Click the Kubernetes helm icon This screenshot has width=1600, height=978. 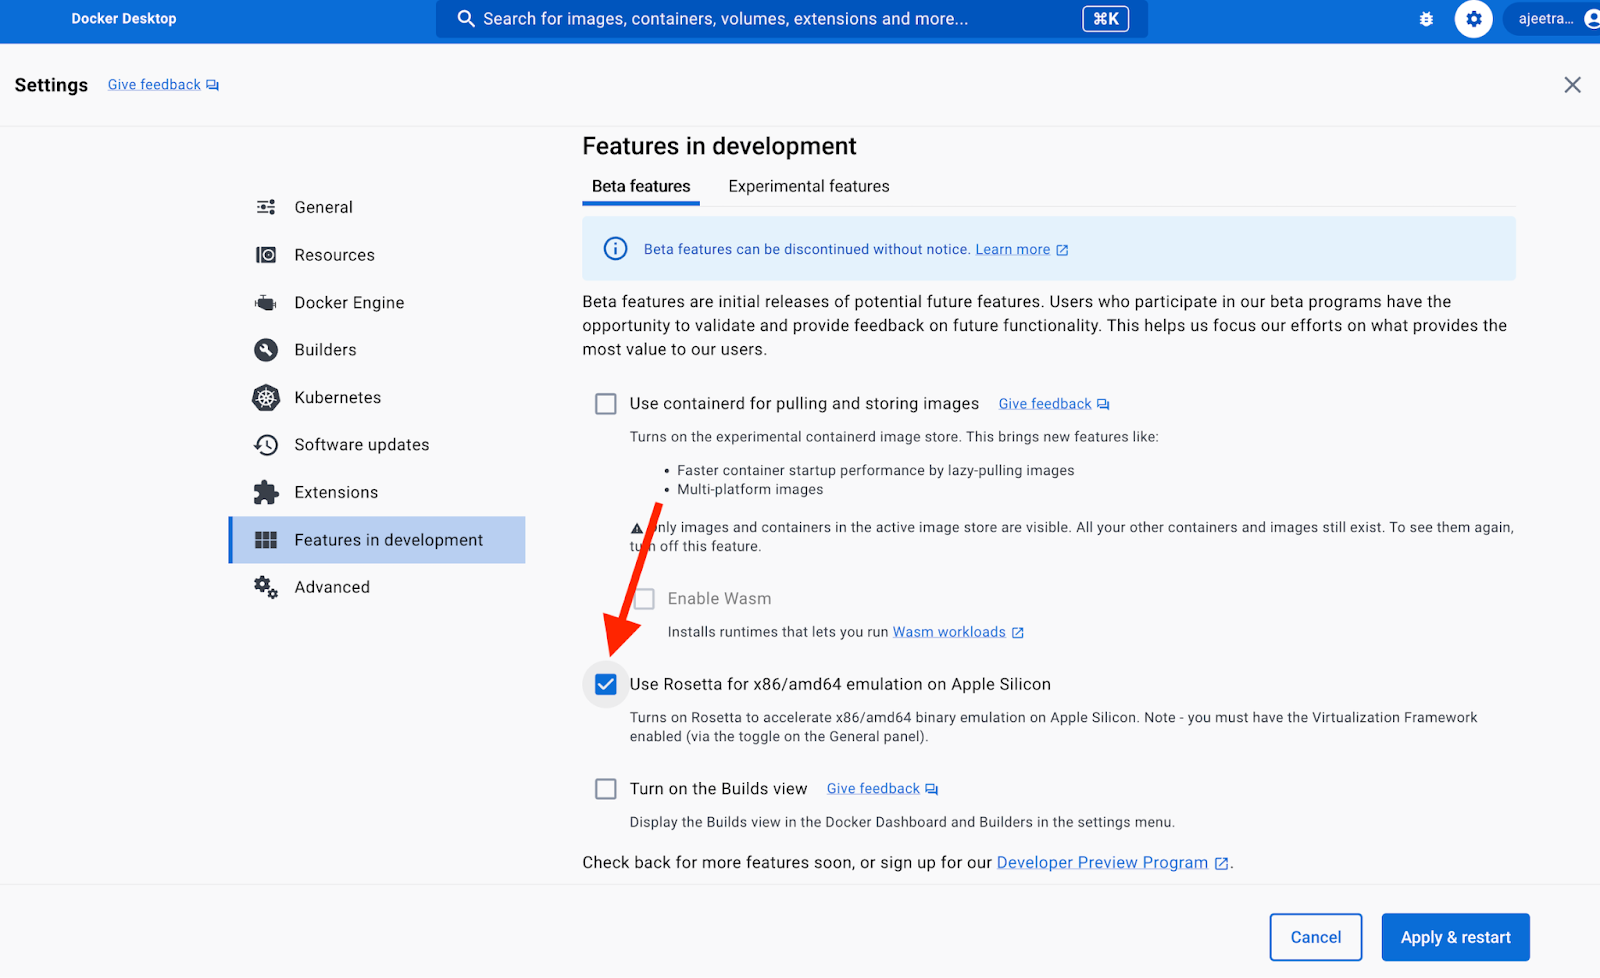[x=266, y=398]
